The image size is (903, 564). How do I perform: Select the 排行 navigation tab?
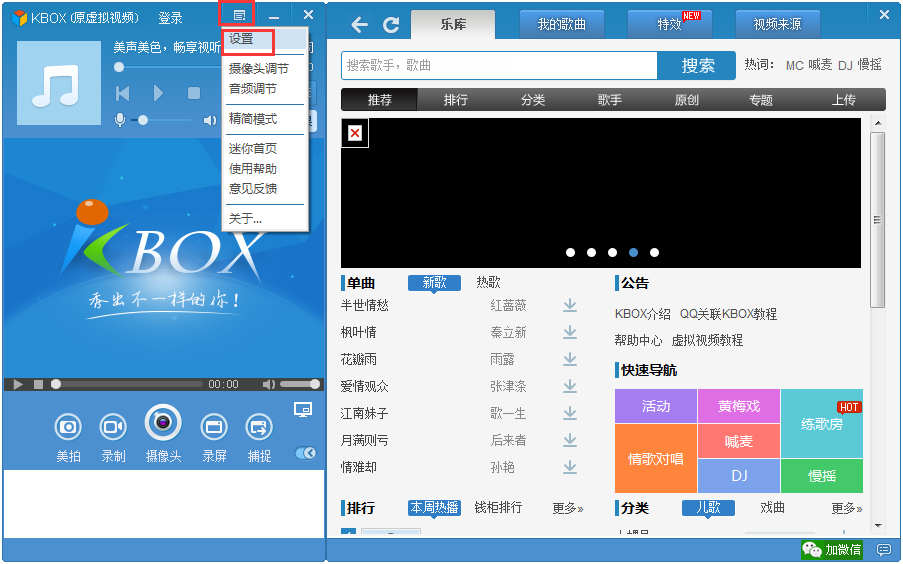(x=456, y=100)
